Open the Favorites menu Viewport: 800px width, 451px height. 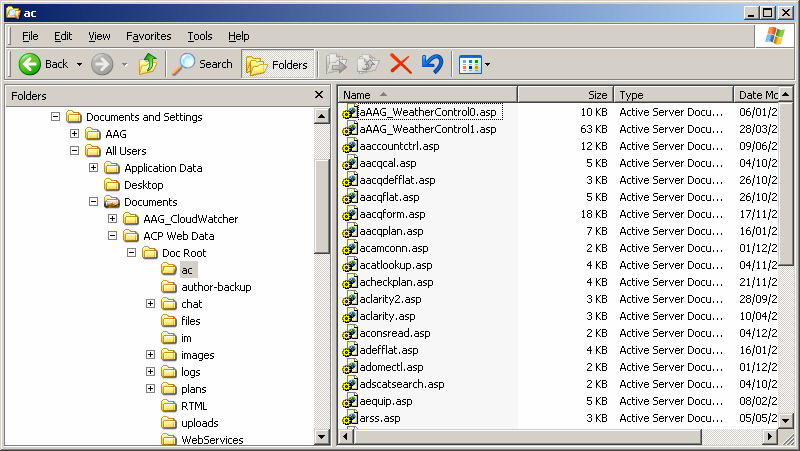coord(148,36)
